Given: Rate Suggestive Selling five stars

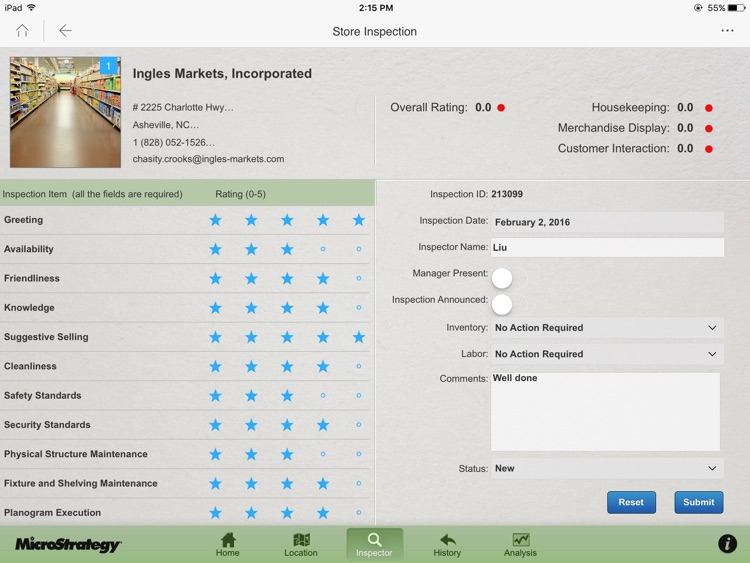Looking at the screenshot, I should tap(359, 337).
